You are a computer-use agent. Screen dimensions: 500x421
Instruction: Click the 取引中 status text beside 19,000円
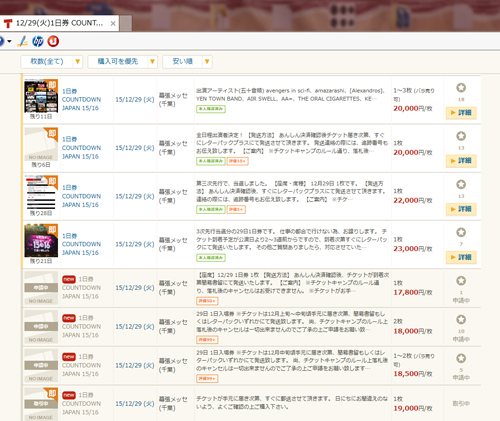(x=461, y=404)
